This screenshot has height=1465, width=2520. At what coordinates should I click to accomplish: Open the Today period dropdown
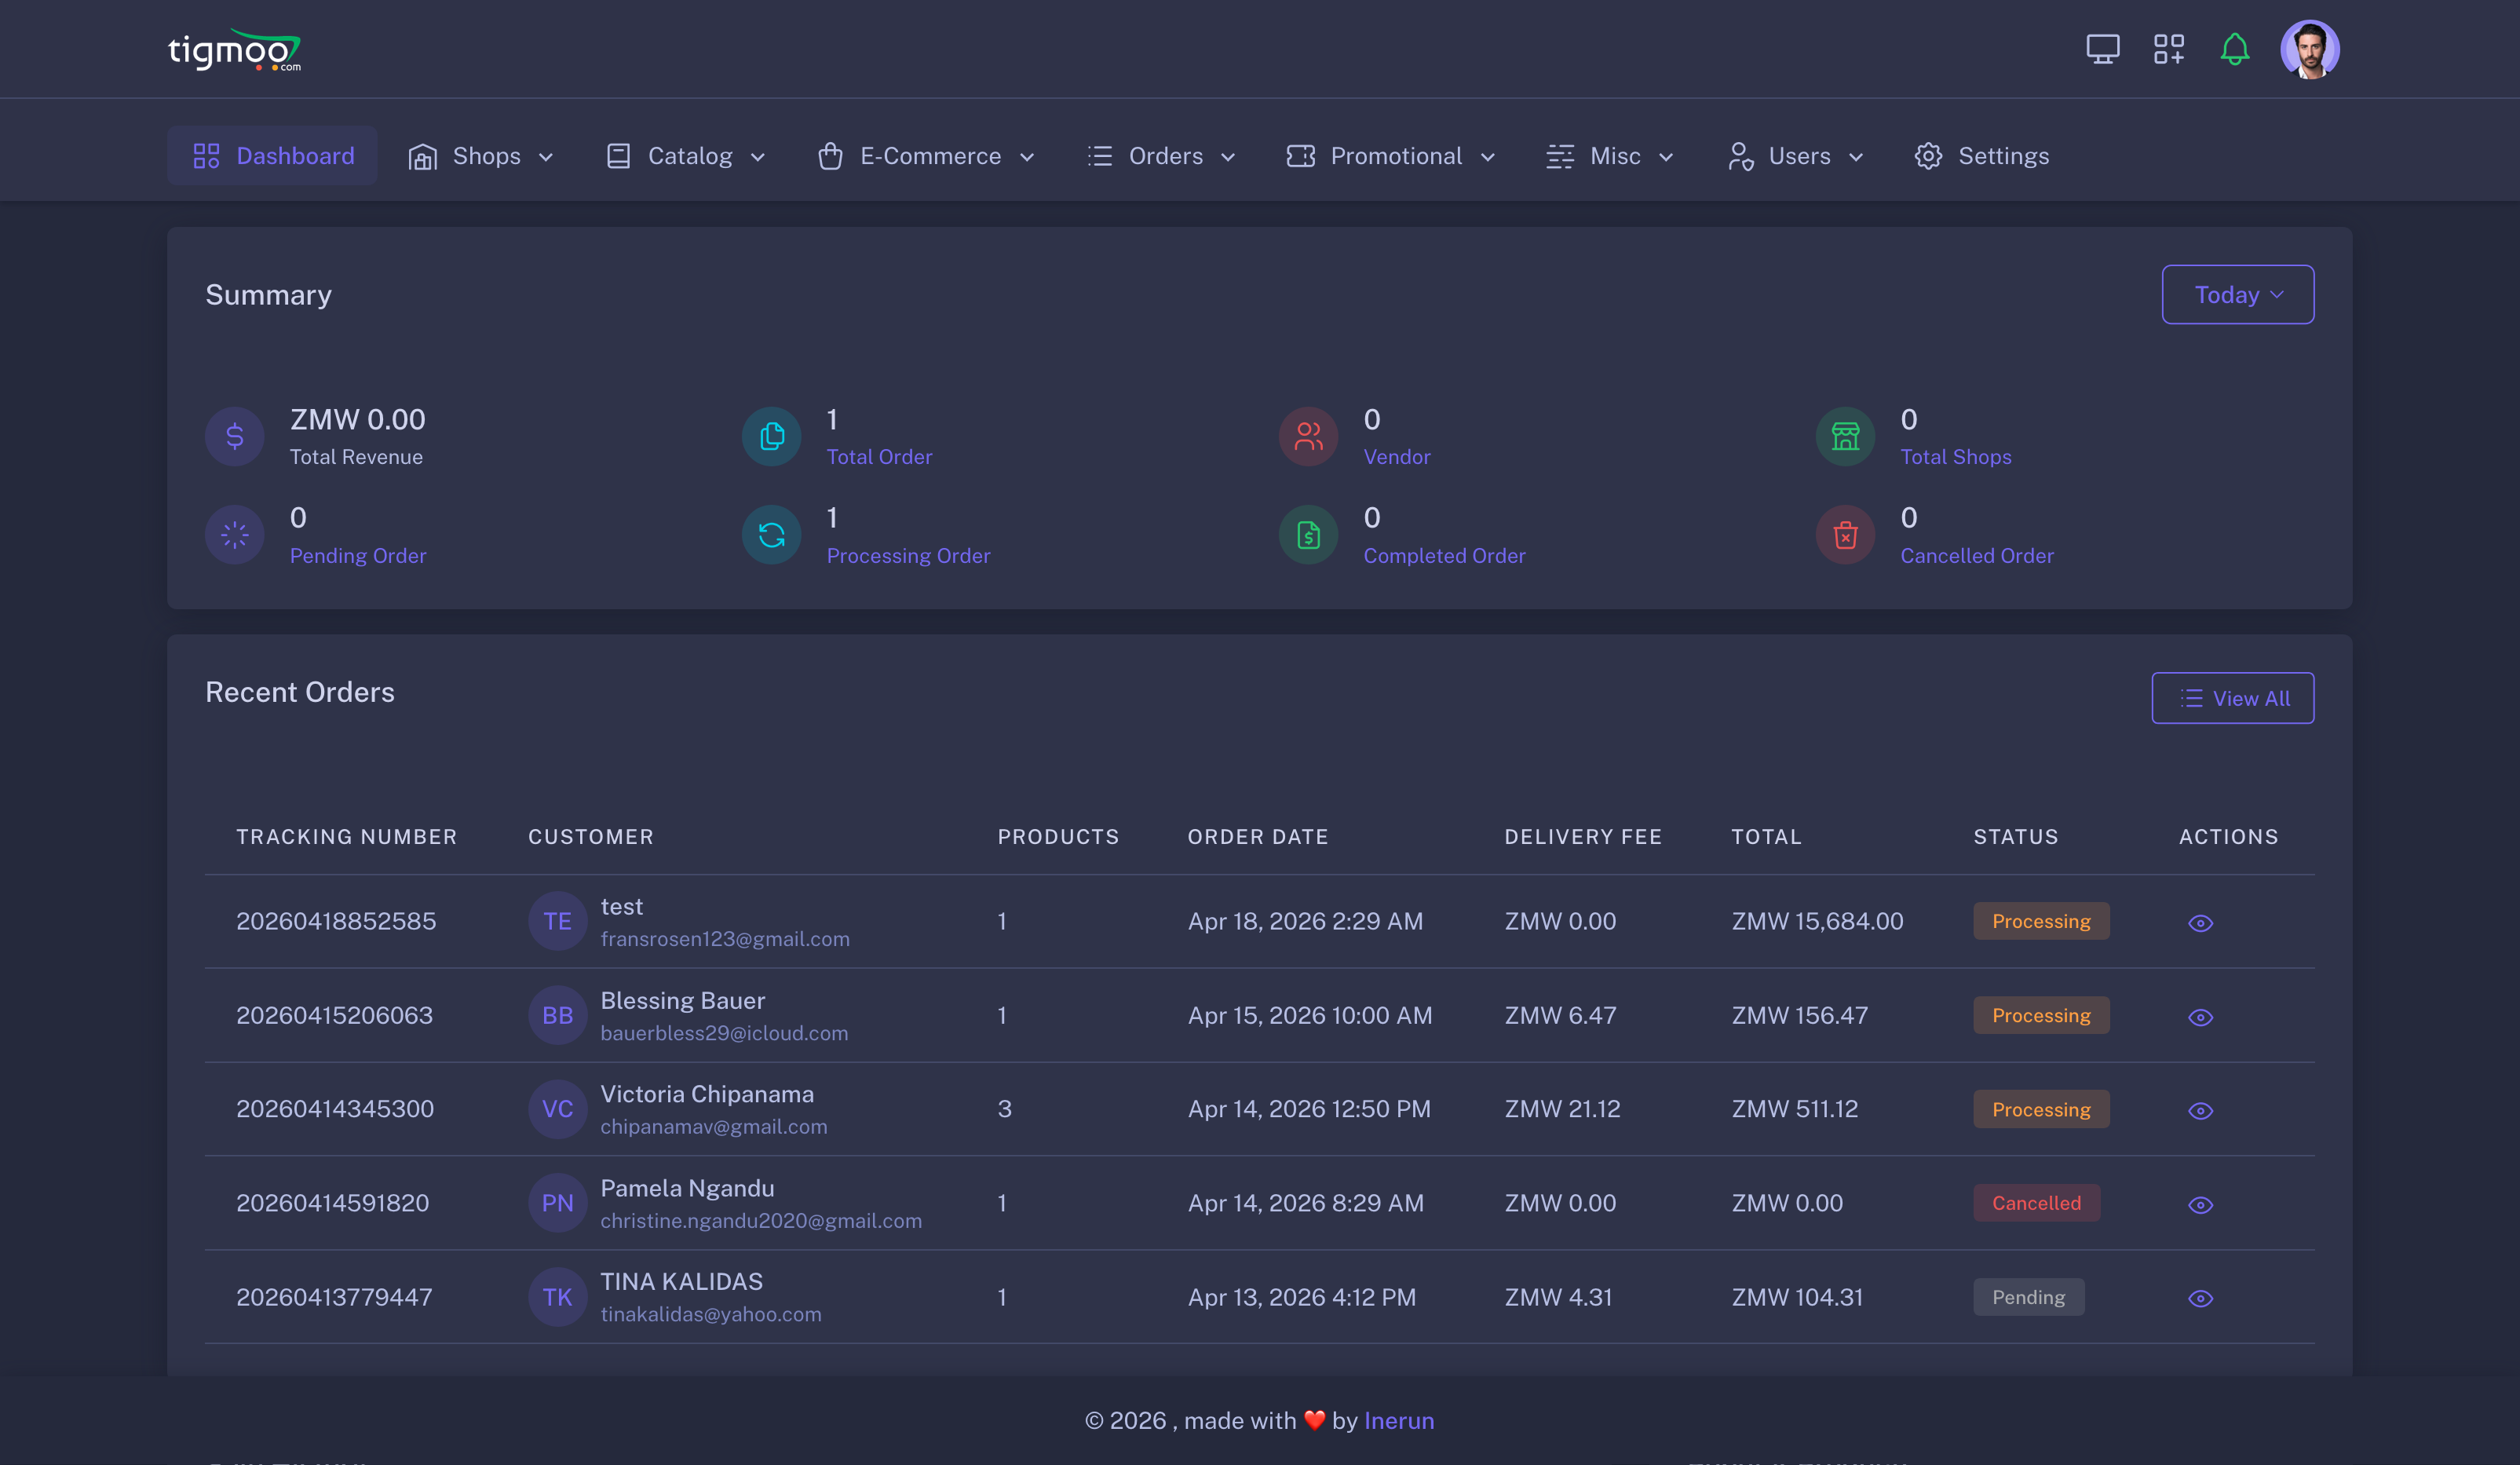(x=2237, y=295)
